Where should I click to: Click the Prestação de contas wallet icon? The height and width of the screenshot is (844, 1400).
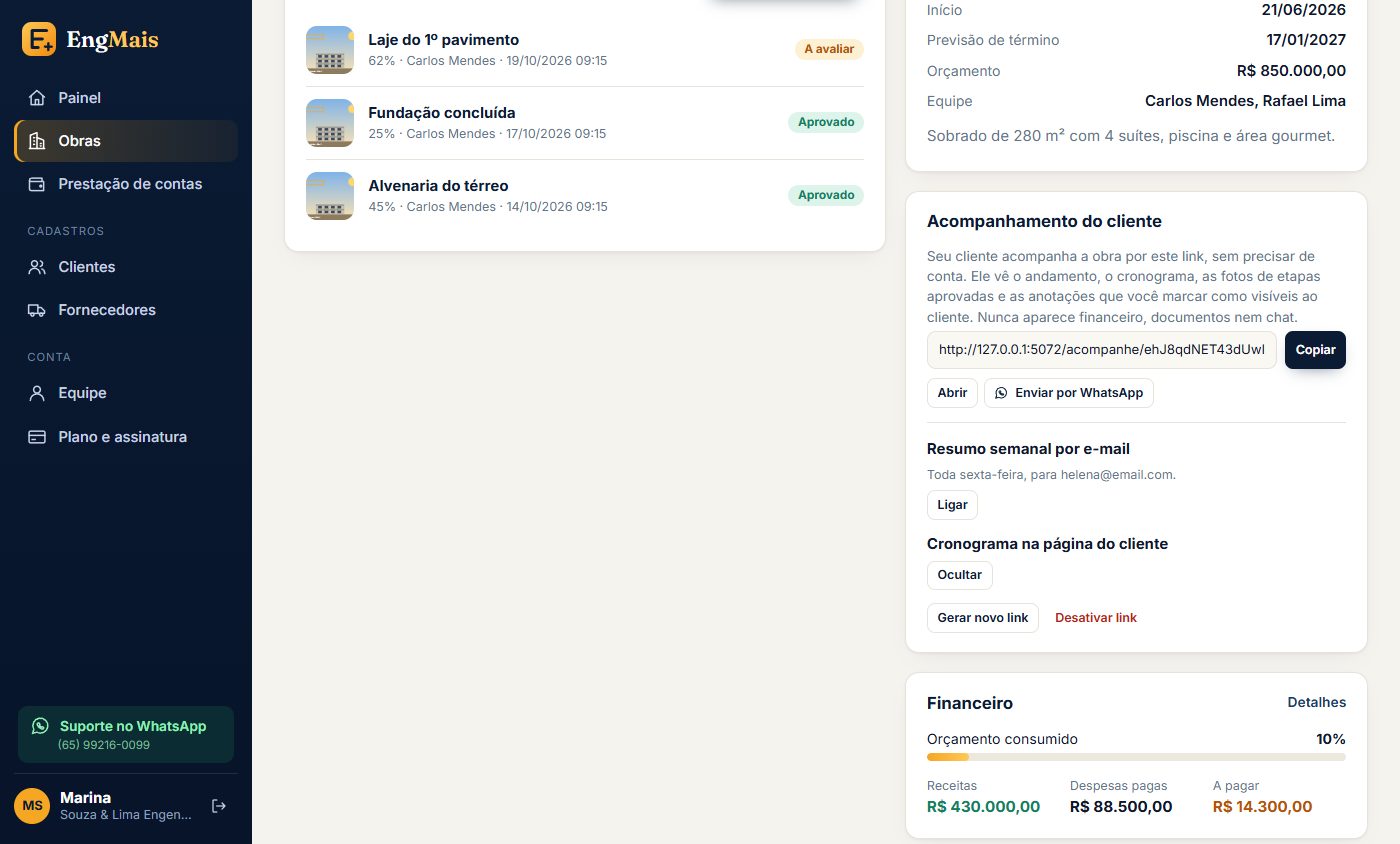point(37,184)
